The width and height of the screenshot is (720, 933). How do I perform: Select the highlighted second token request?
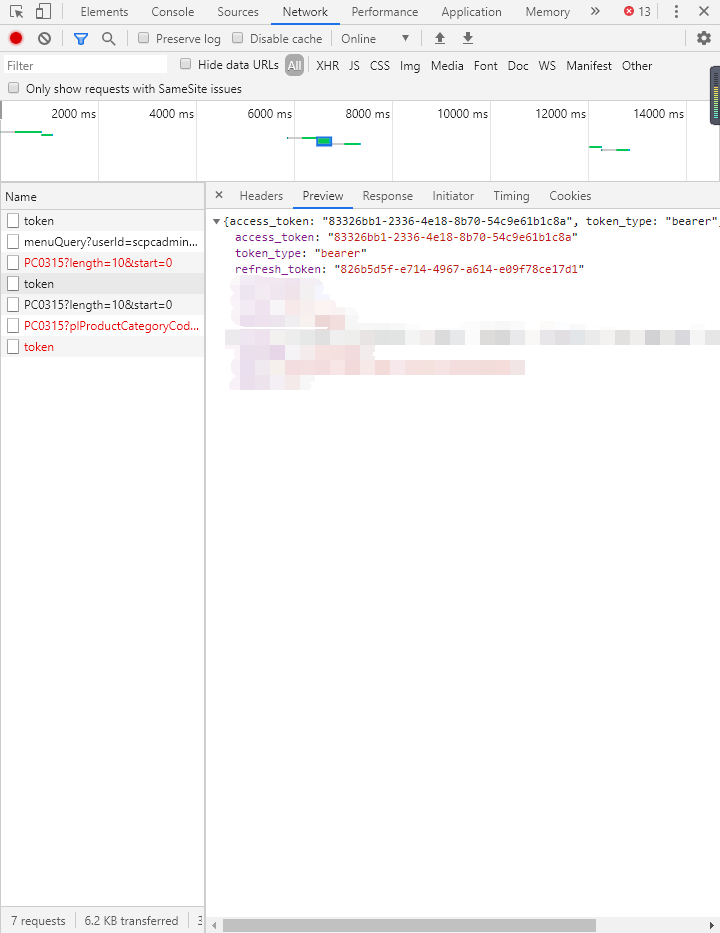point(102,283)
